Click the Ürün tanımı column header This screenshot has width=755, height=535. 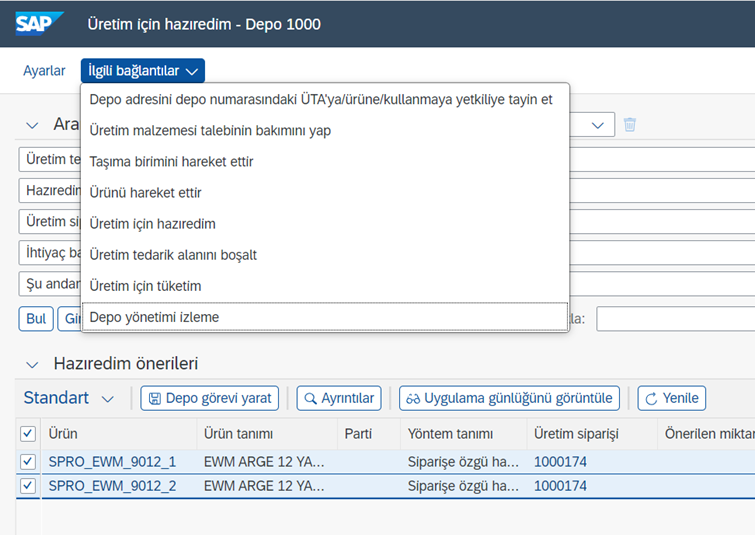click(267, 434)
